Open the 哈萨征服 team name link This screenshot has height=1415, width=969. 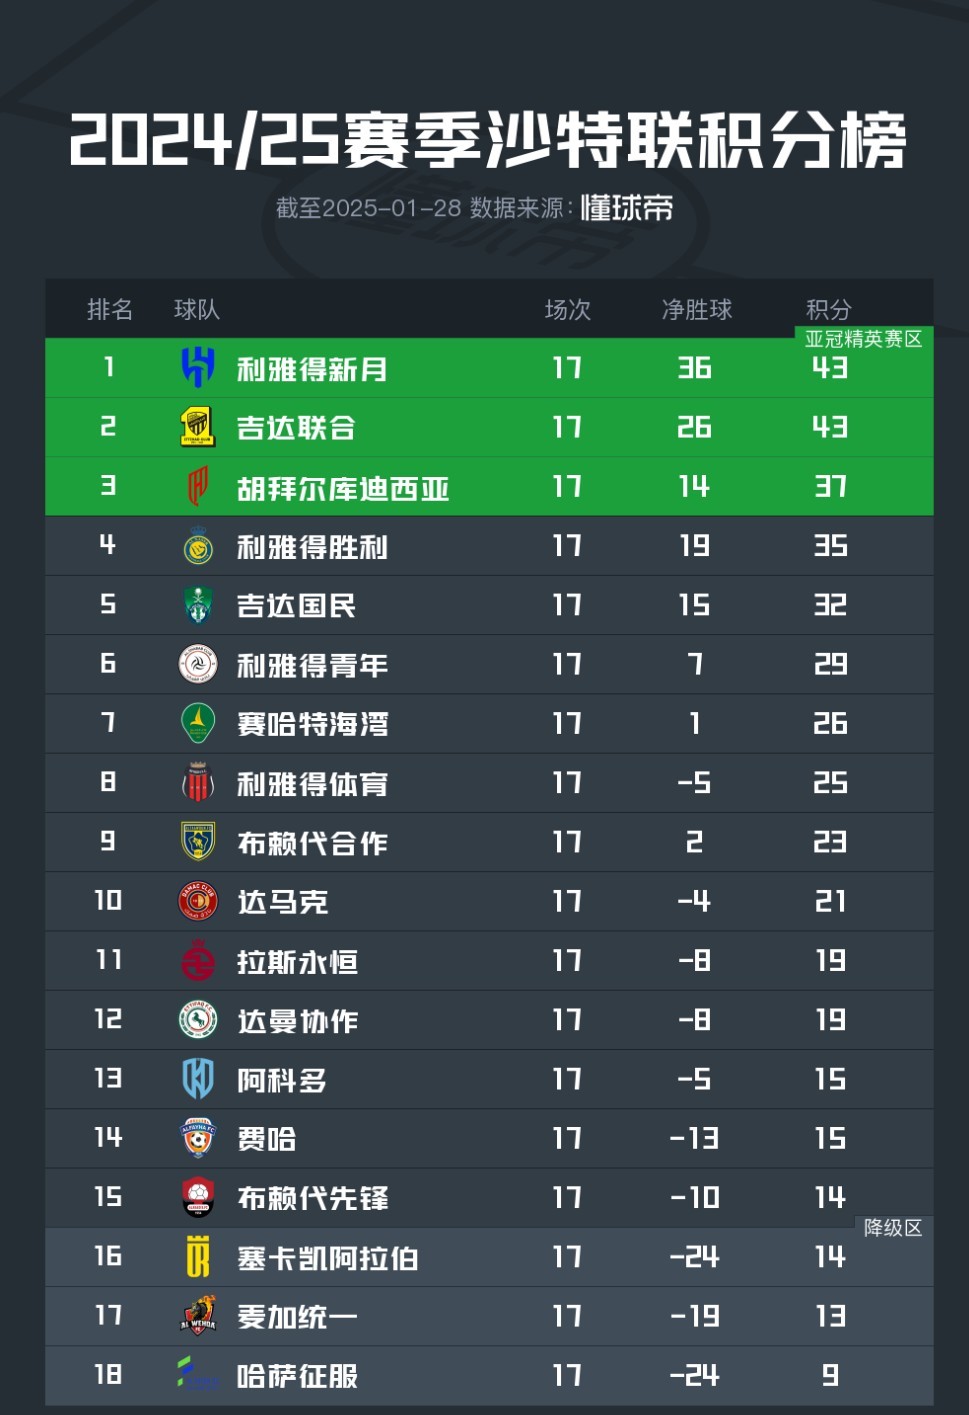pos(297,1377)
